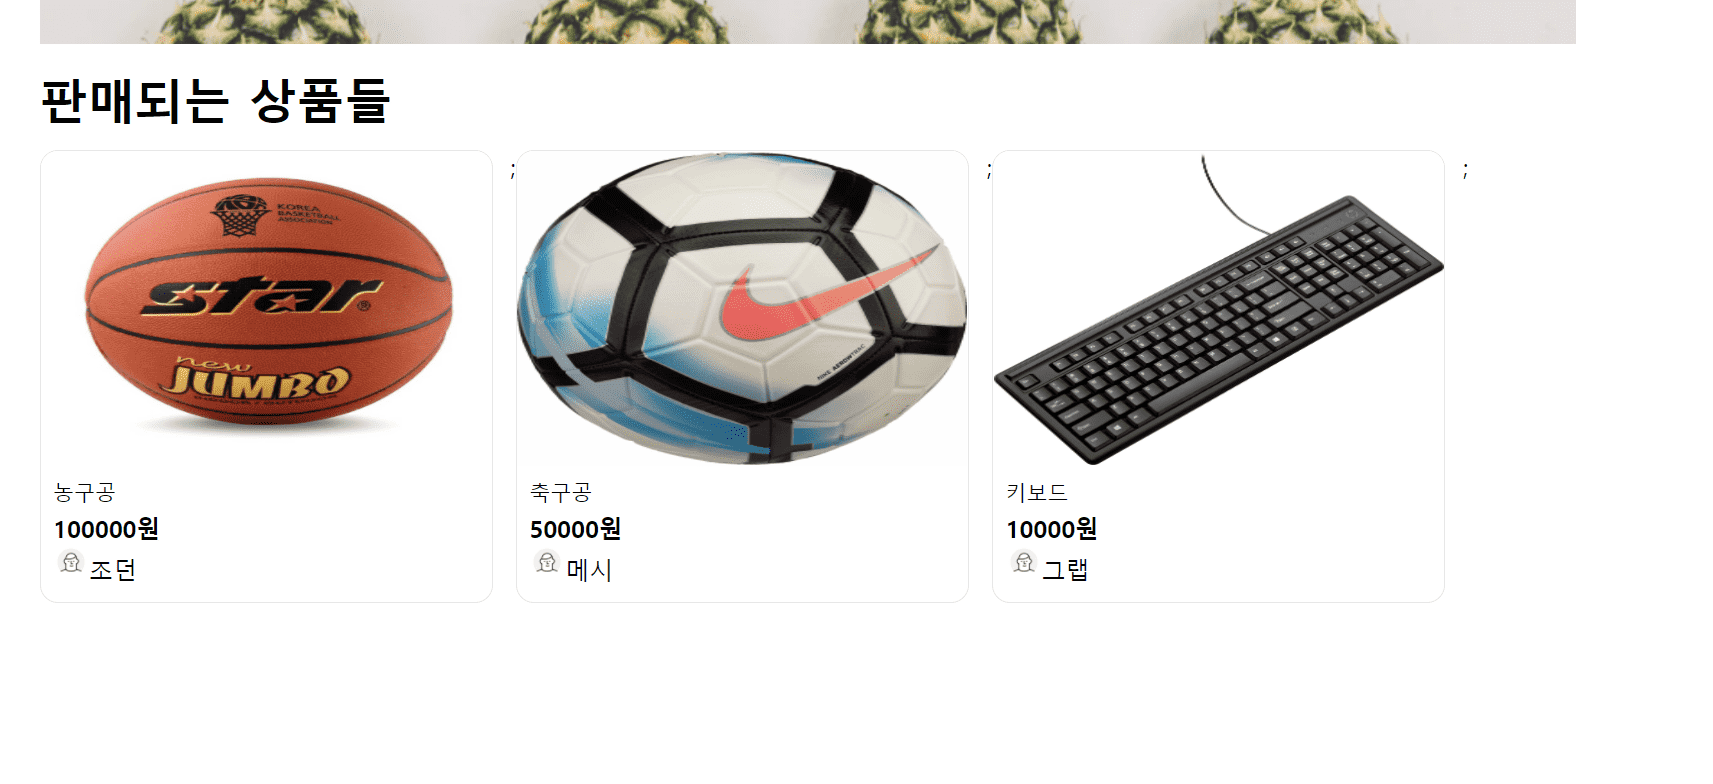
Task: Select the 축구공 product name
Action: (561, 492)
